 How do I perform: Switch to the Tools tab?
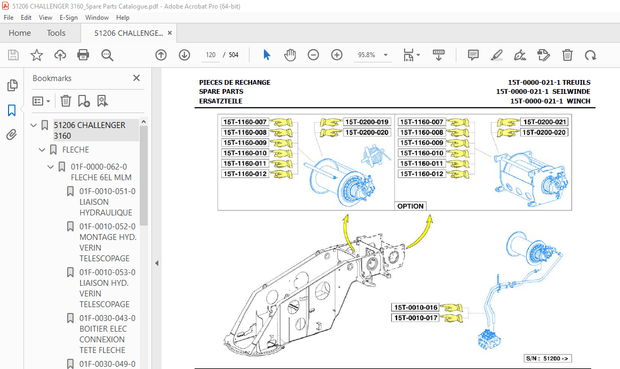(56, 33)
